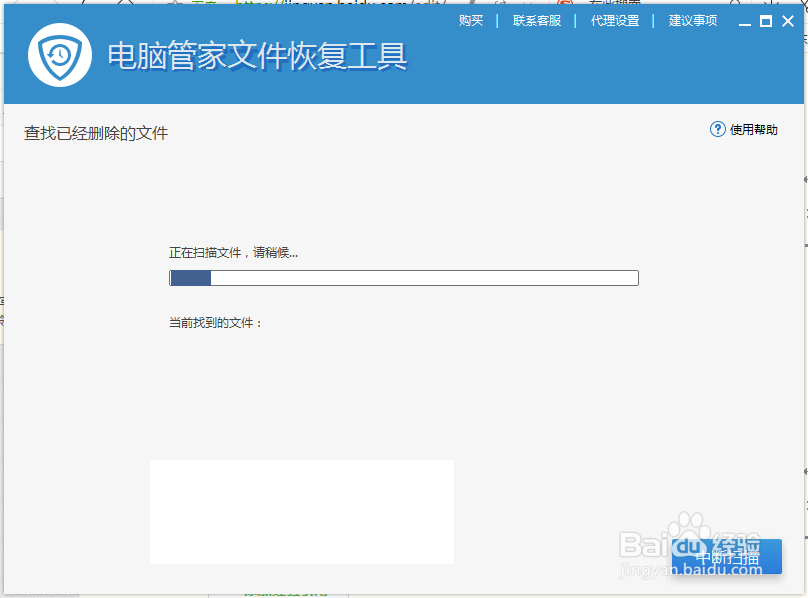Open the 购买 purchase link
This screenshot has width=808, height=598.
click(x=471, y=21)
